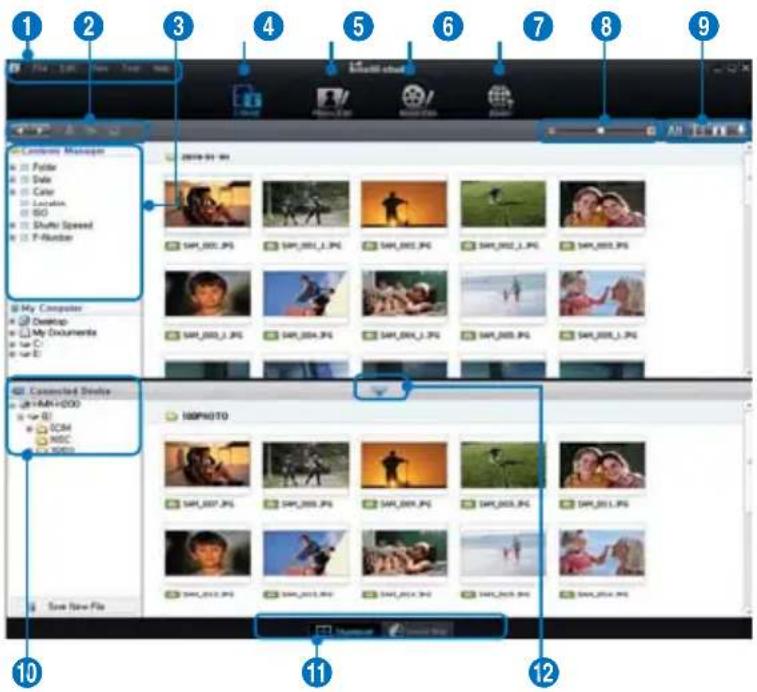Click the 100PHOTO folder icon

[x=171, y=416]
